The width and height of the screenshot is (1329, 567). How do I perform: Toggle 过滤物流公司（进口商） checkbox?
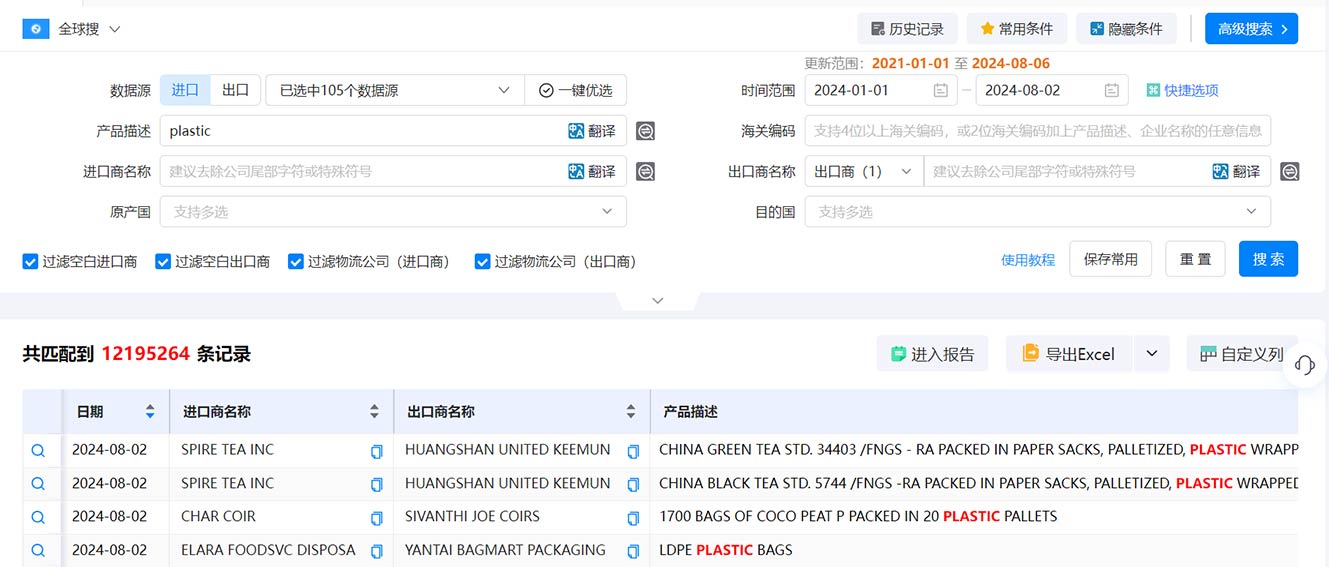[296, 261]
